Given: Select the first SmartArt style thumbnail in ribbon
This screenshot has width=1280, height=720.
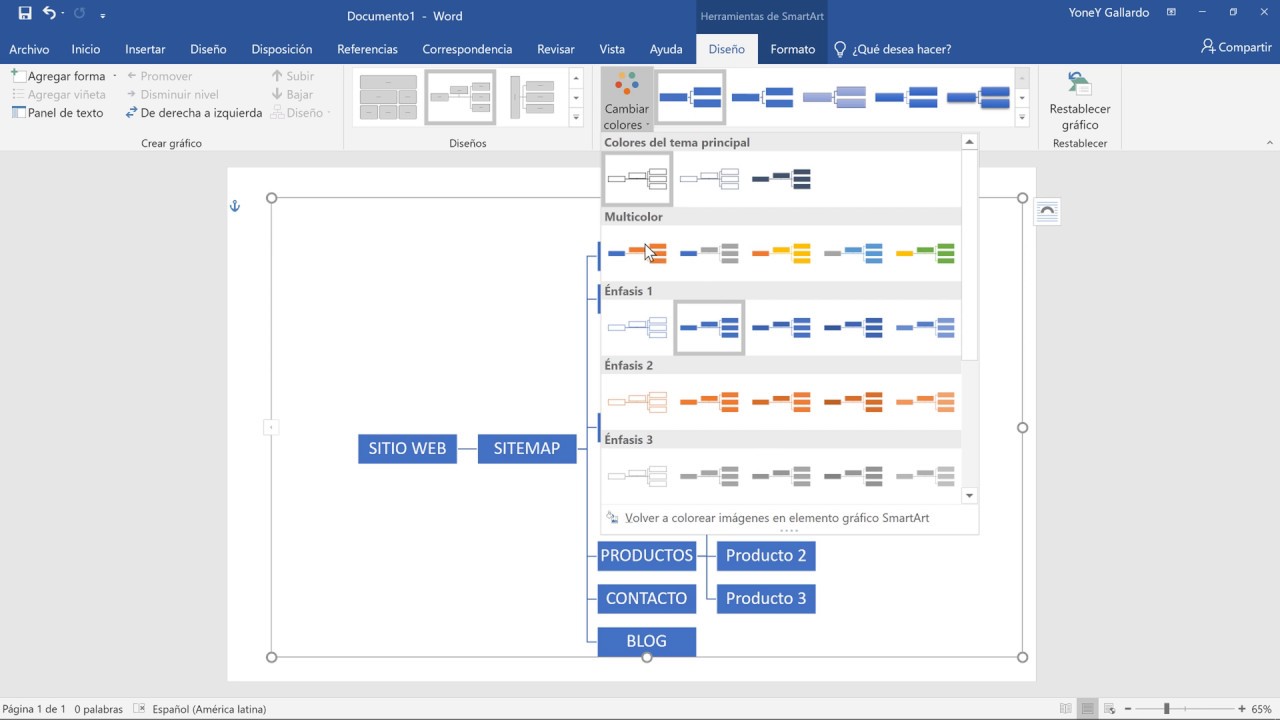Looking at the screenshot, I should [x=691, y=97].
